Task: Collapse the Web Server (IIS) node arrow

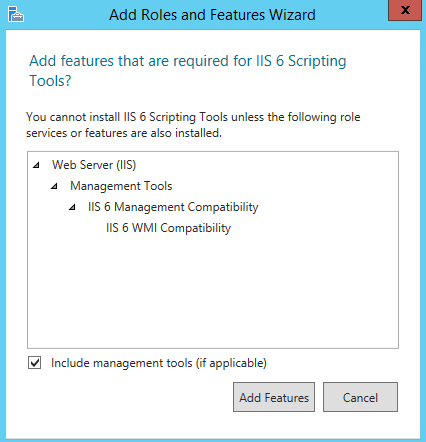Action: pos(37,165)
